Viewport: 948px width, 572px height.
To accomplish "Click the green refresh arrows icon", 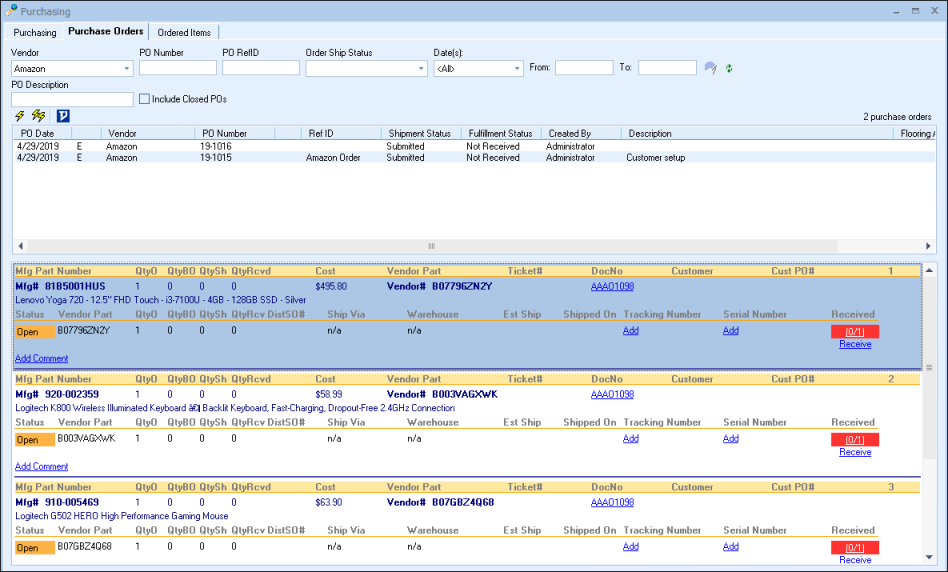I will point(729,68).
